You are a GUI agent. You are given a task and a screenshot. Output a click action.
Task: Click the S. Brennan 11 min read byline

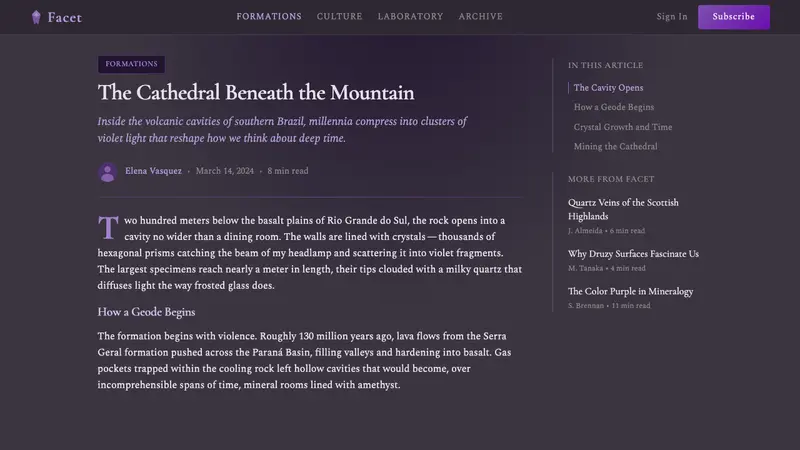609,306
